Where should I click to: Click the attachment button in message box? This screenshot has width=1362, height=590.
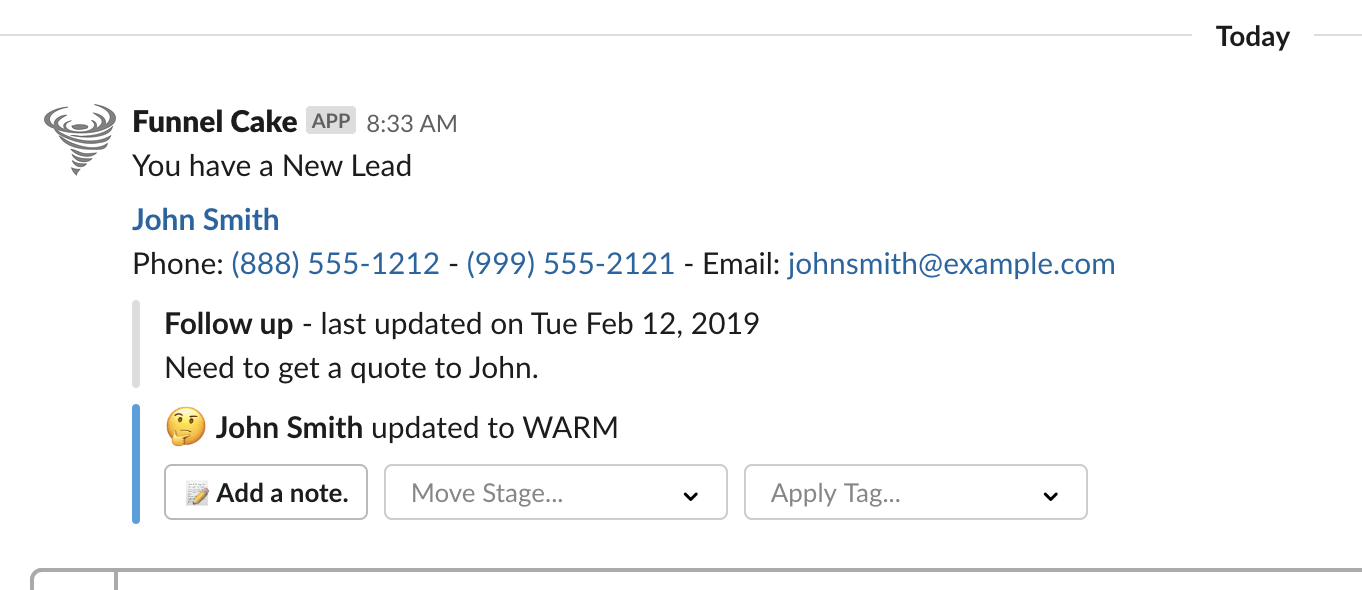[x=74, y=580]
